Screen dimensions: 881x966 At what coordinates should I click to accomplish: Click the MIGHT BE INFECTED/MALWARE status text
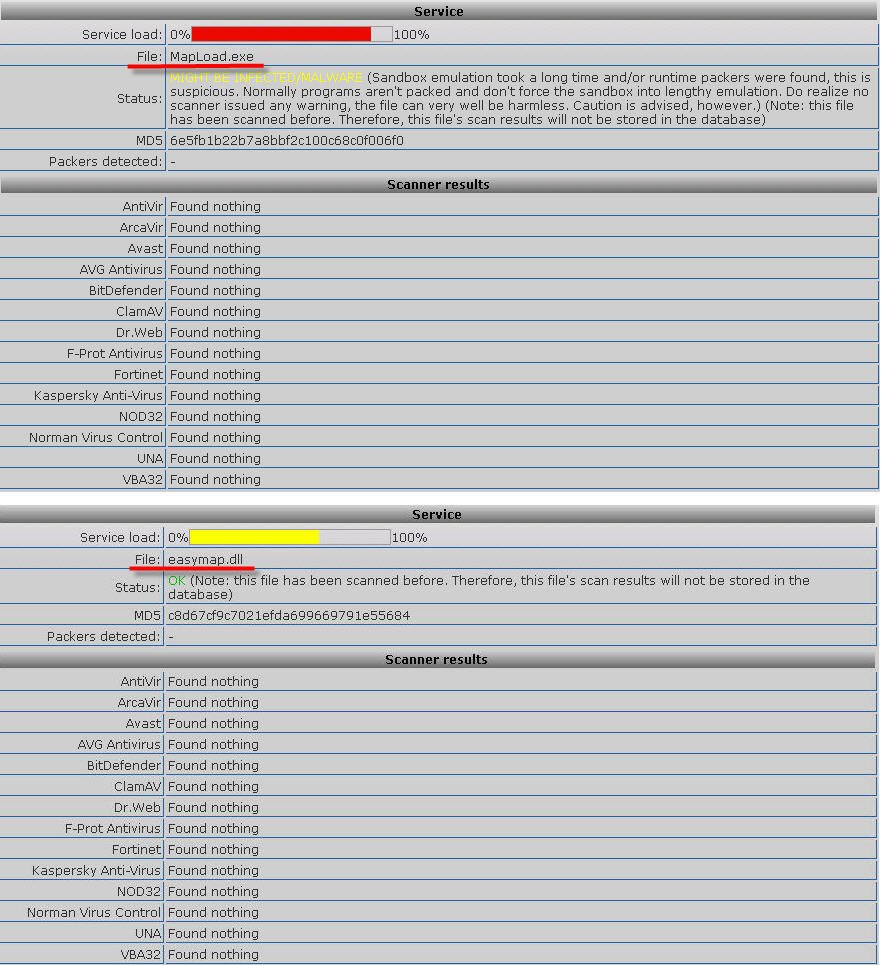click(266, 78)
